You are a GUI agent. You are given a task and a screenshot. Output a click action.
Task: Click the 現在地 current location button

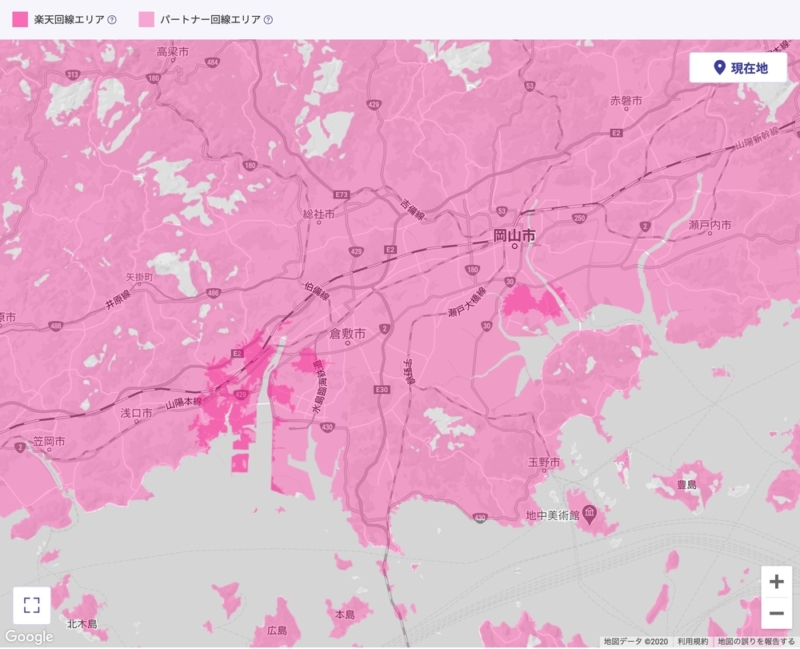click(738, 68)
